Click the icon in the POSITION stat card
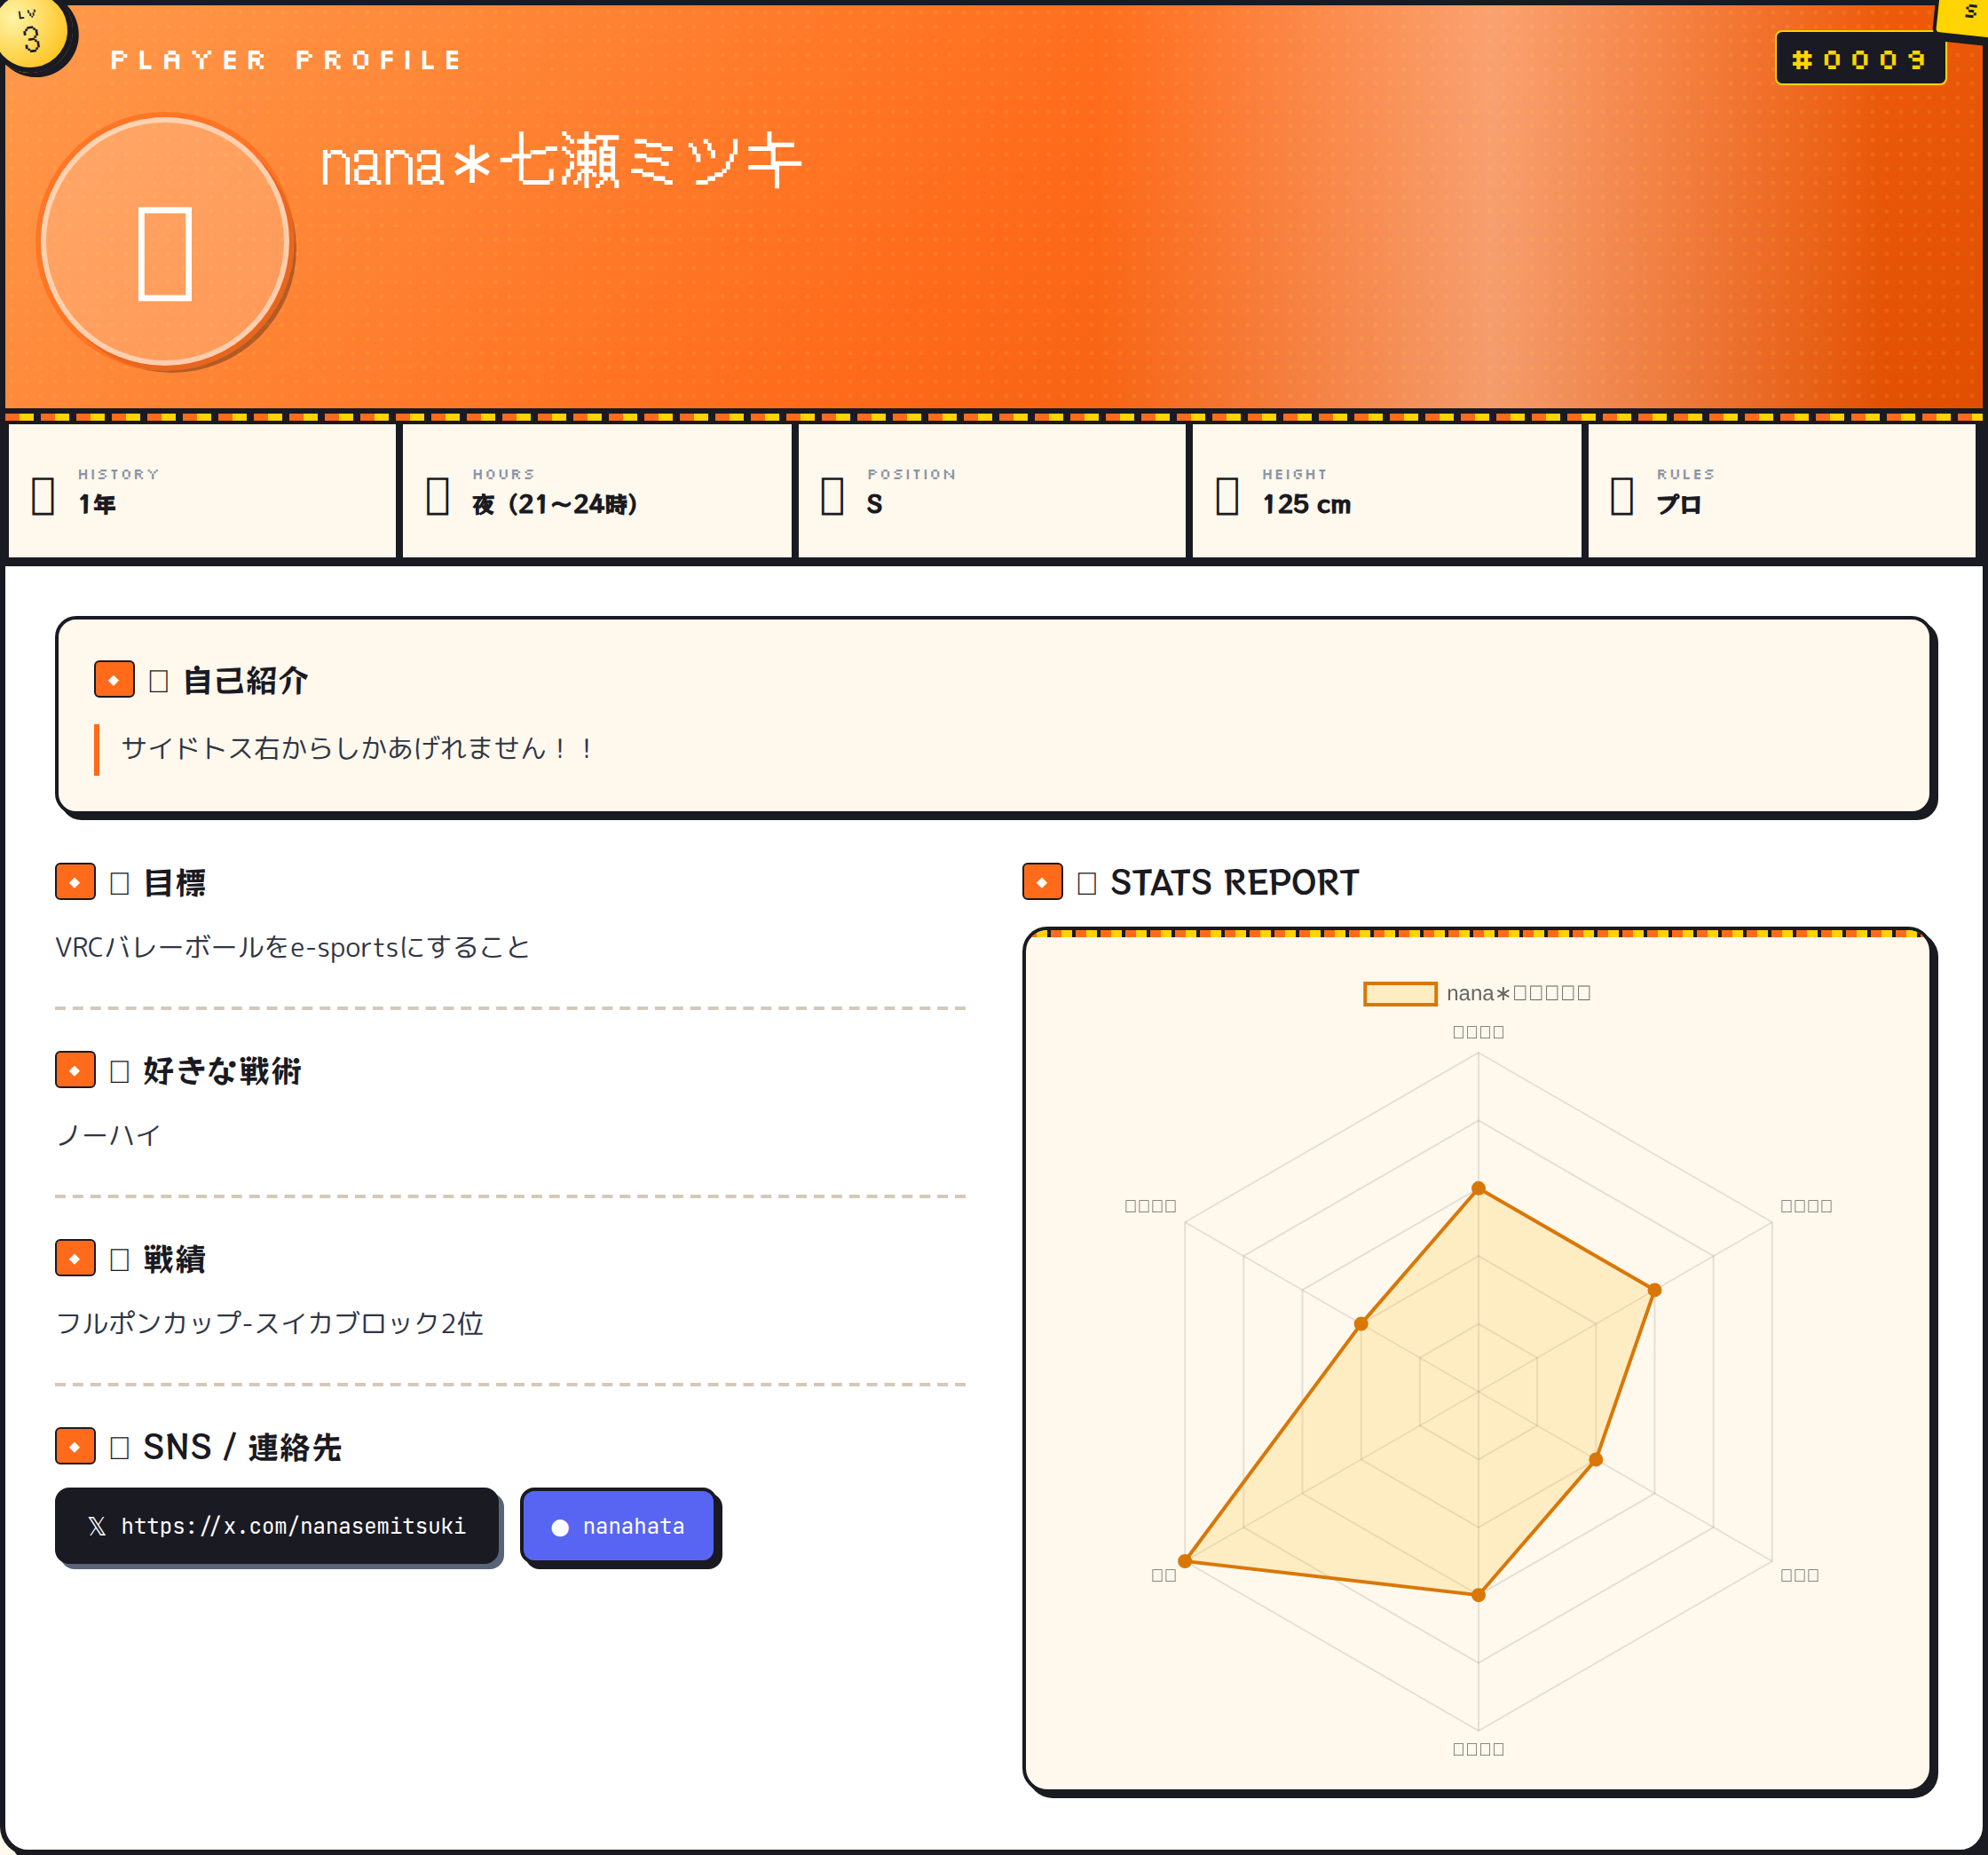This screenshot has height=1855, width=1988. (x=832, y=495)
